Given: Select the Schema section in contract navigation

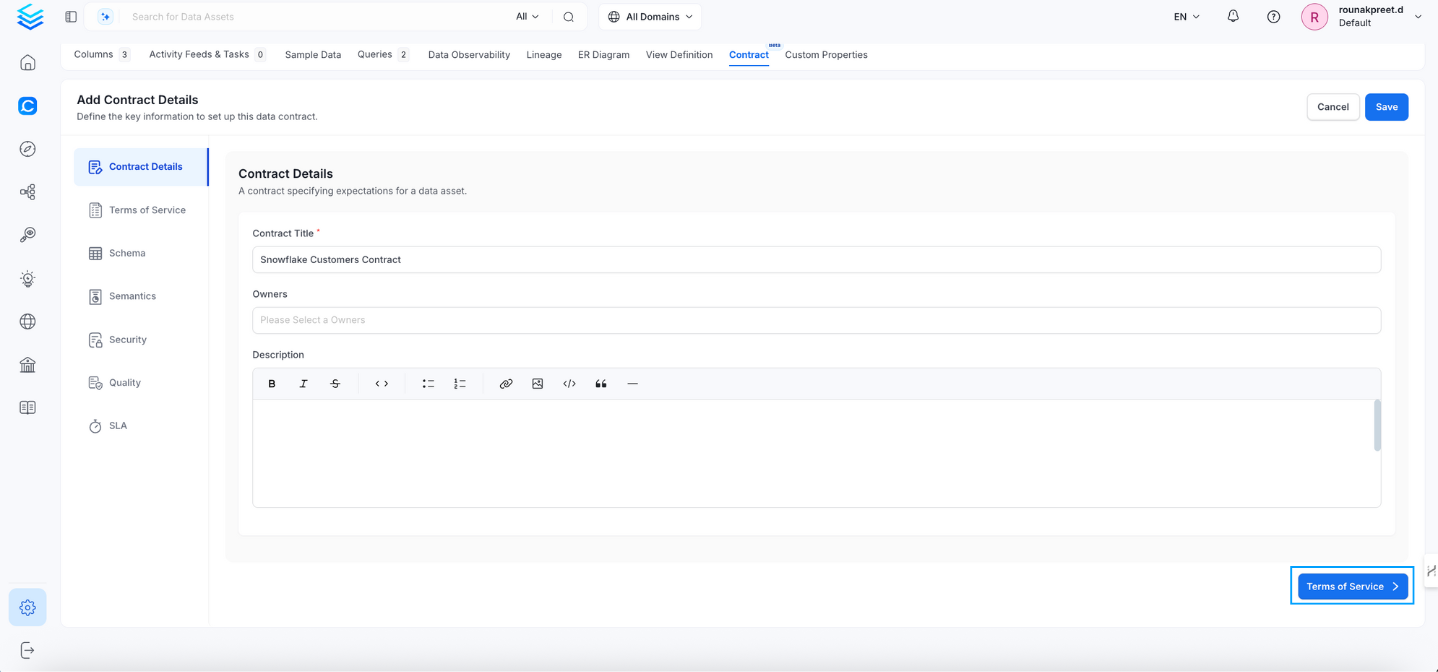Looking at the screenshot, I should (x=126, y=253).
